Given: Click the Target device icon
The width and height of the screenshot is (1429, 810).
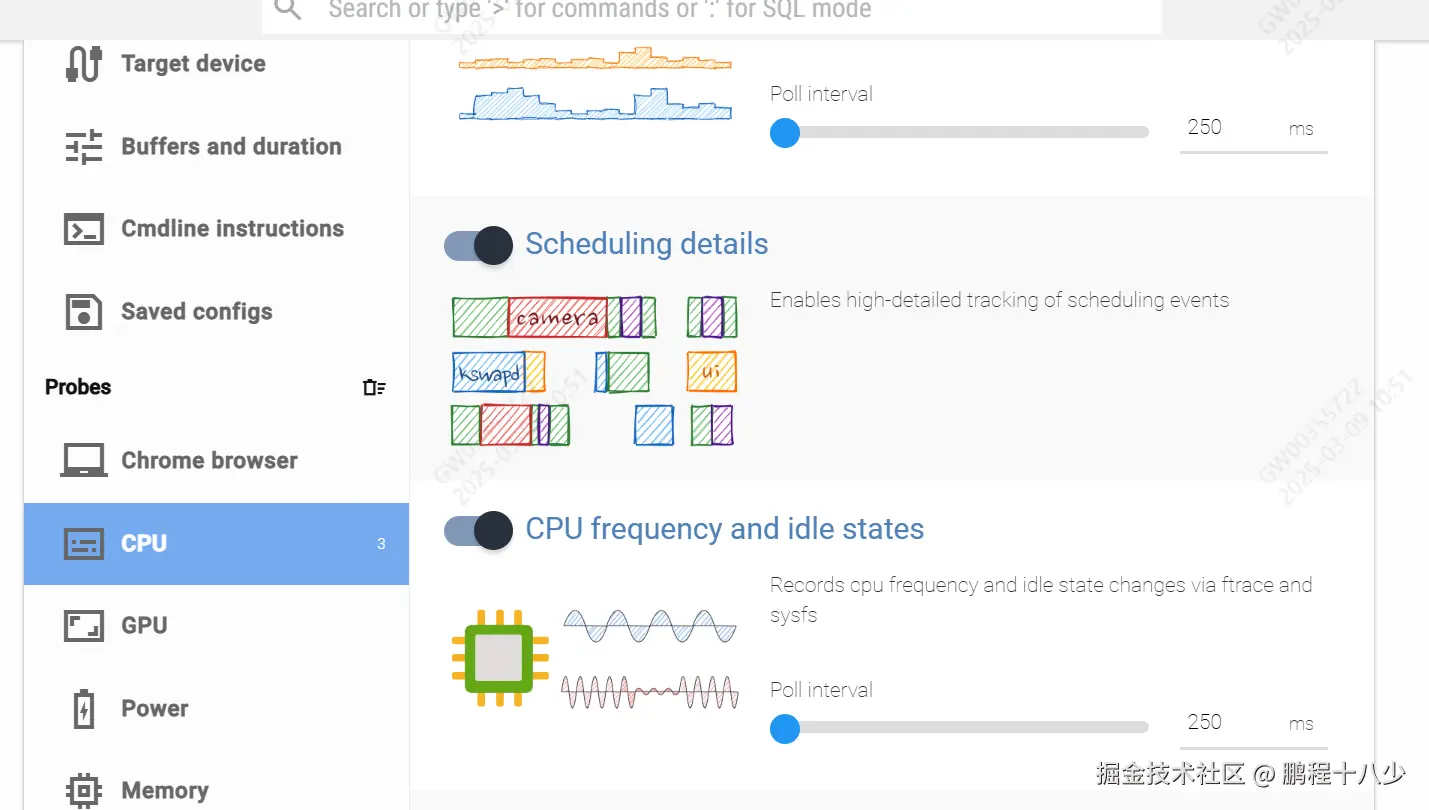Looking at the screenshot, I should [84, 64].
